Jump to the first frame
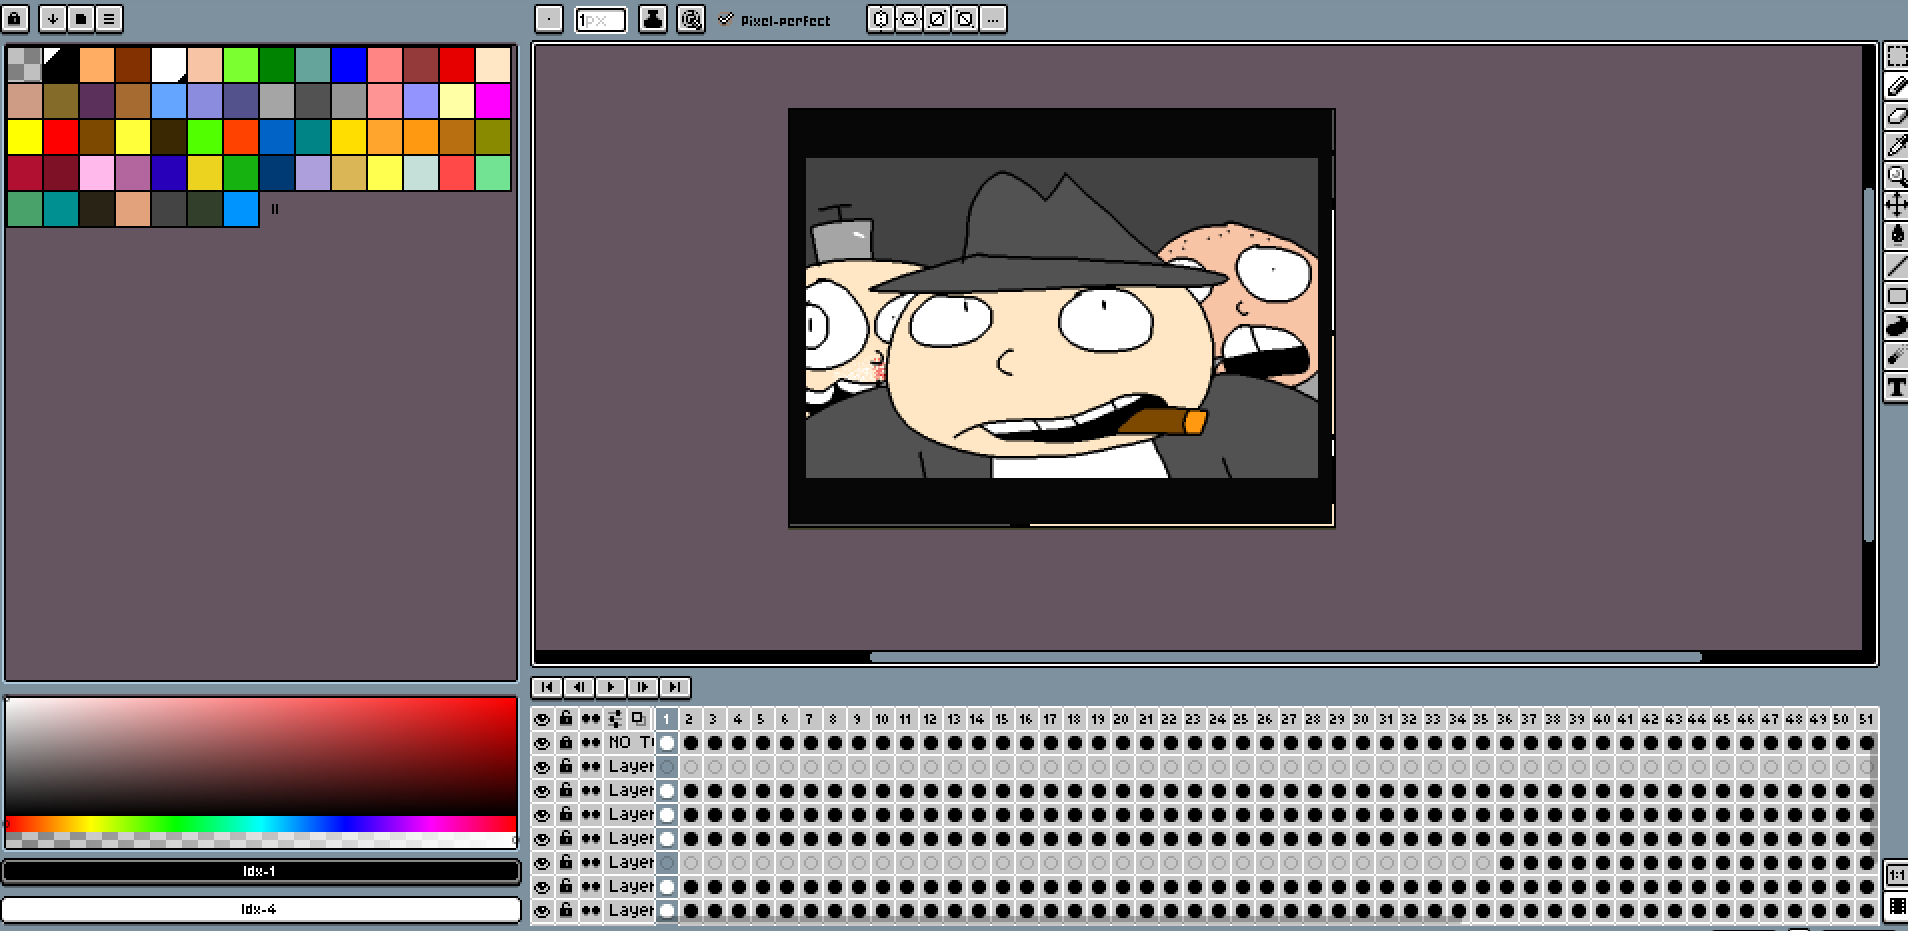The height and width of the screenshot is (931, 1908). (546, 687)
